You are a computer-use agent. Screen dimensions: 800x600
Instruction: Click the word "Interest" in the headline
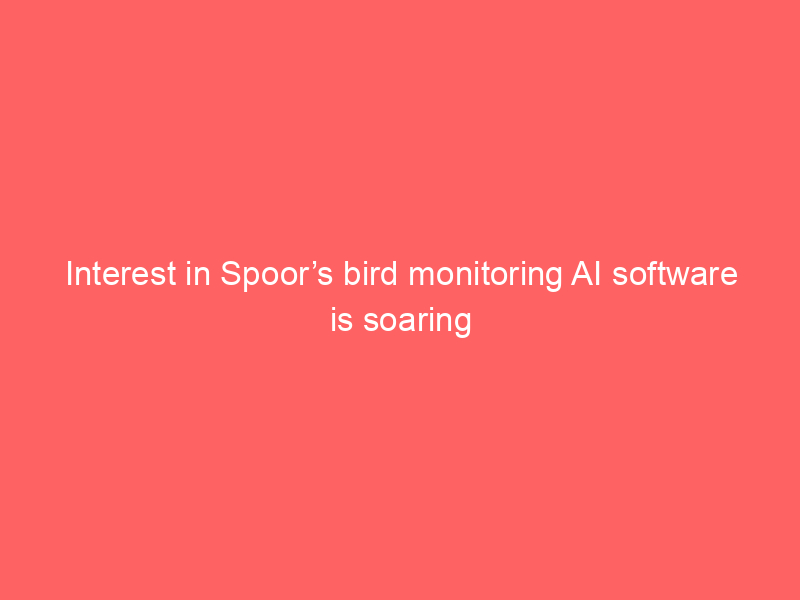pyautogui.click(x=121, y=274)
